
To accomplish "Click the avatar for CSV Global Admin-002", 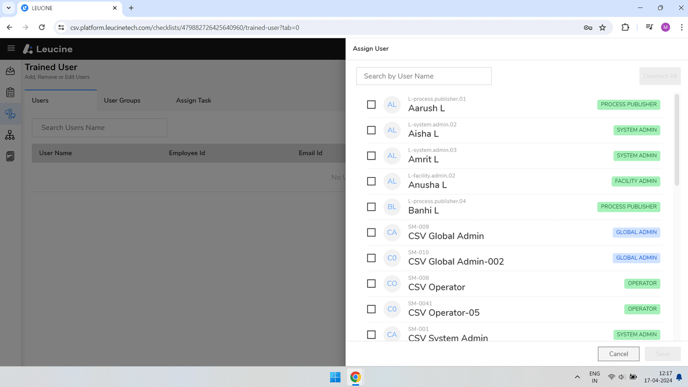I will 392,258.
